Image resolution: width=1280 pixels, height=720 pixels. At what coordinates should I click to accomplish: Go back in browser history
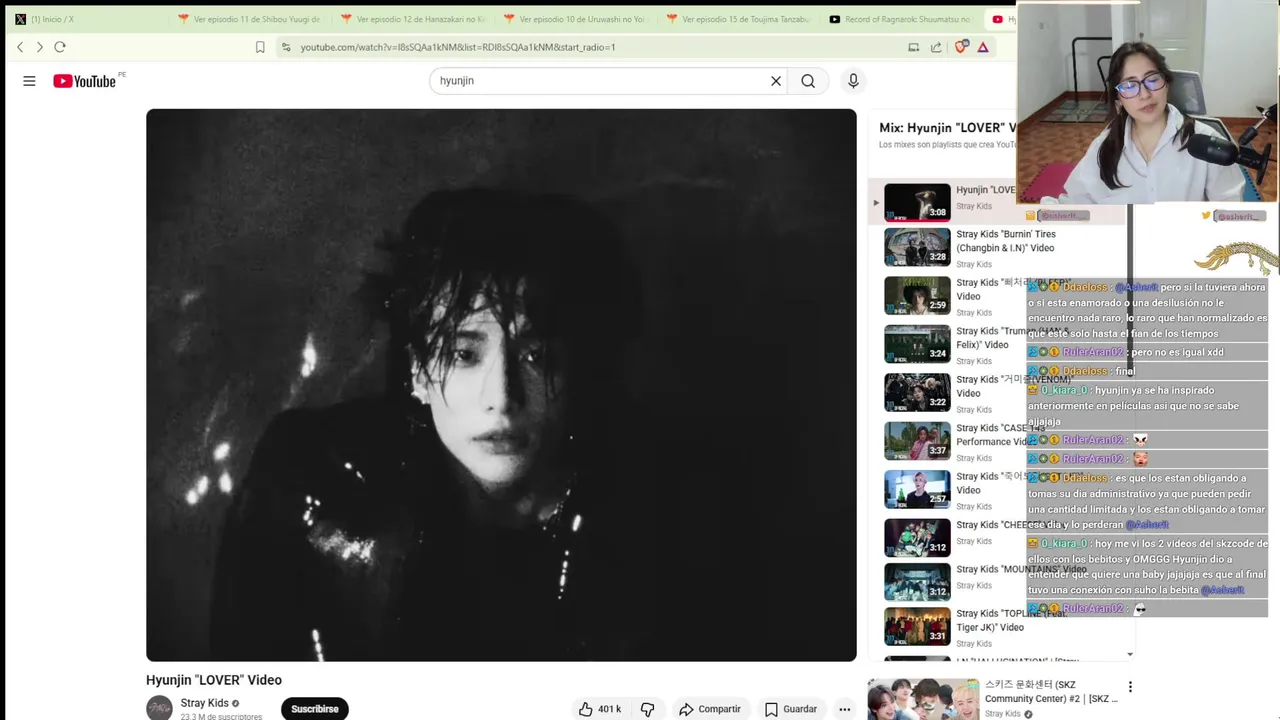coord(20,47)
